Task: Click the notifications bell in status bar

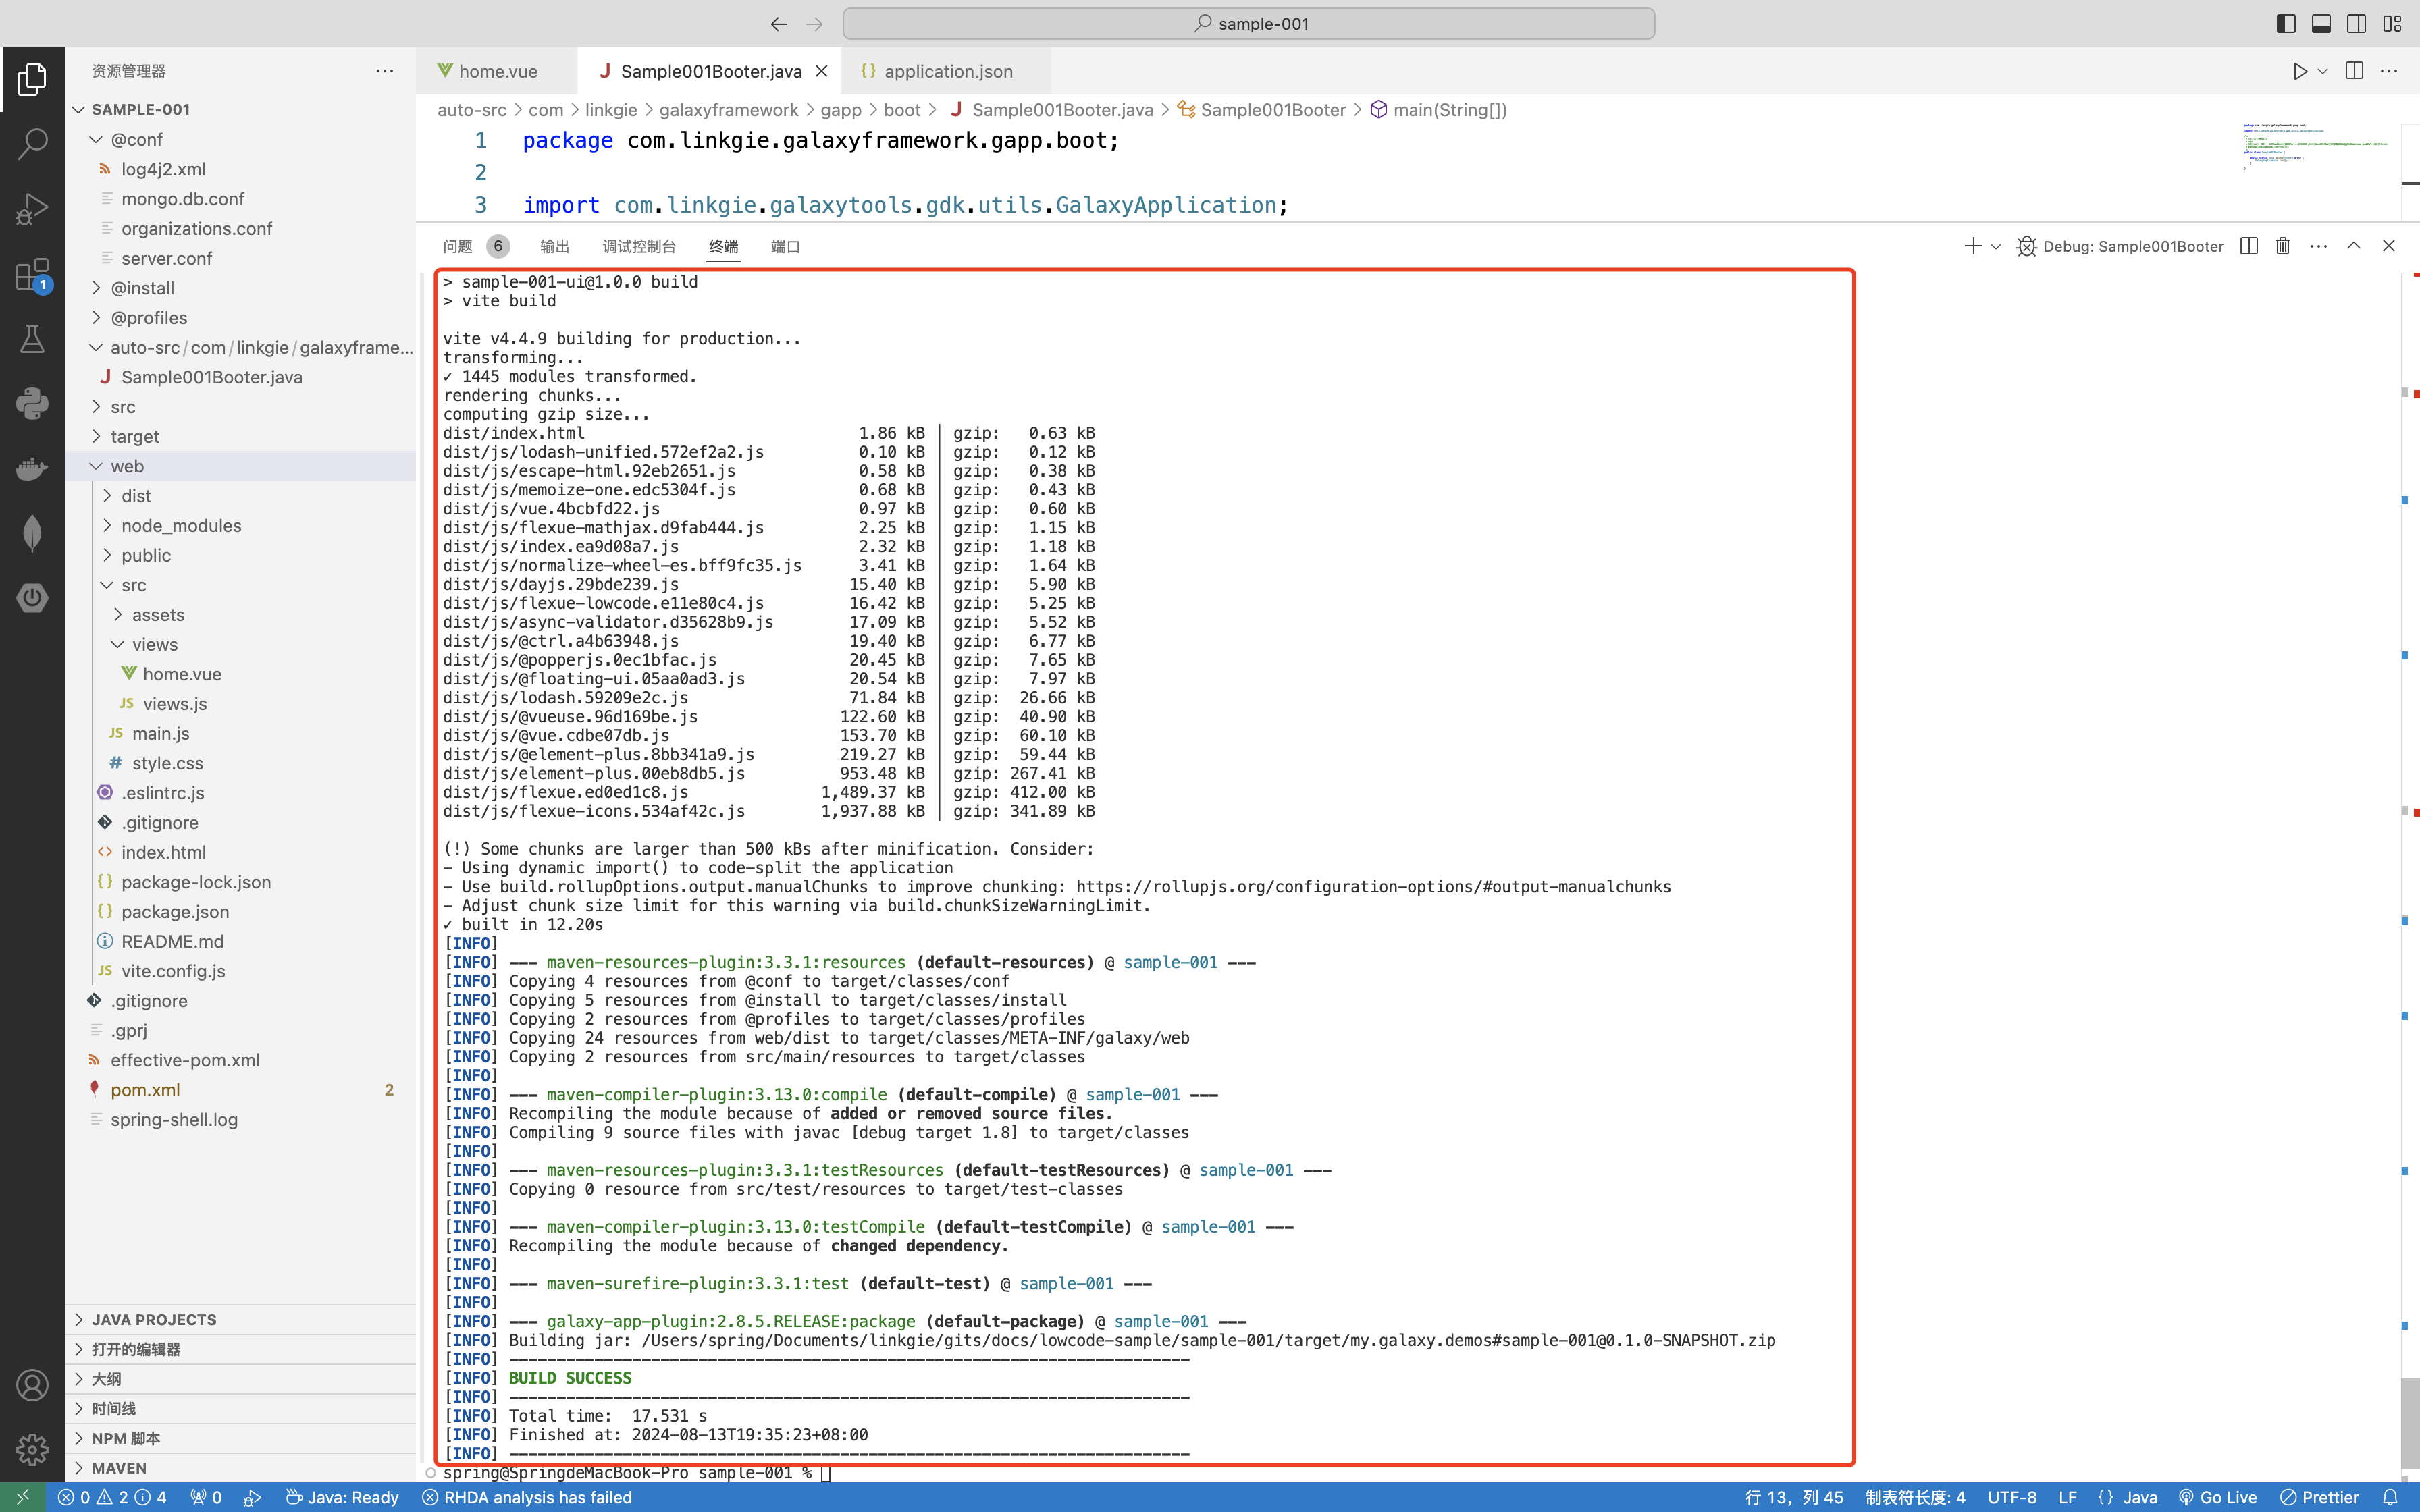Action: (2391, 1497)
